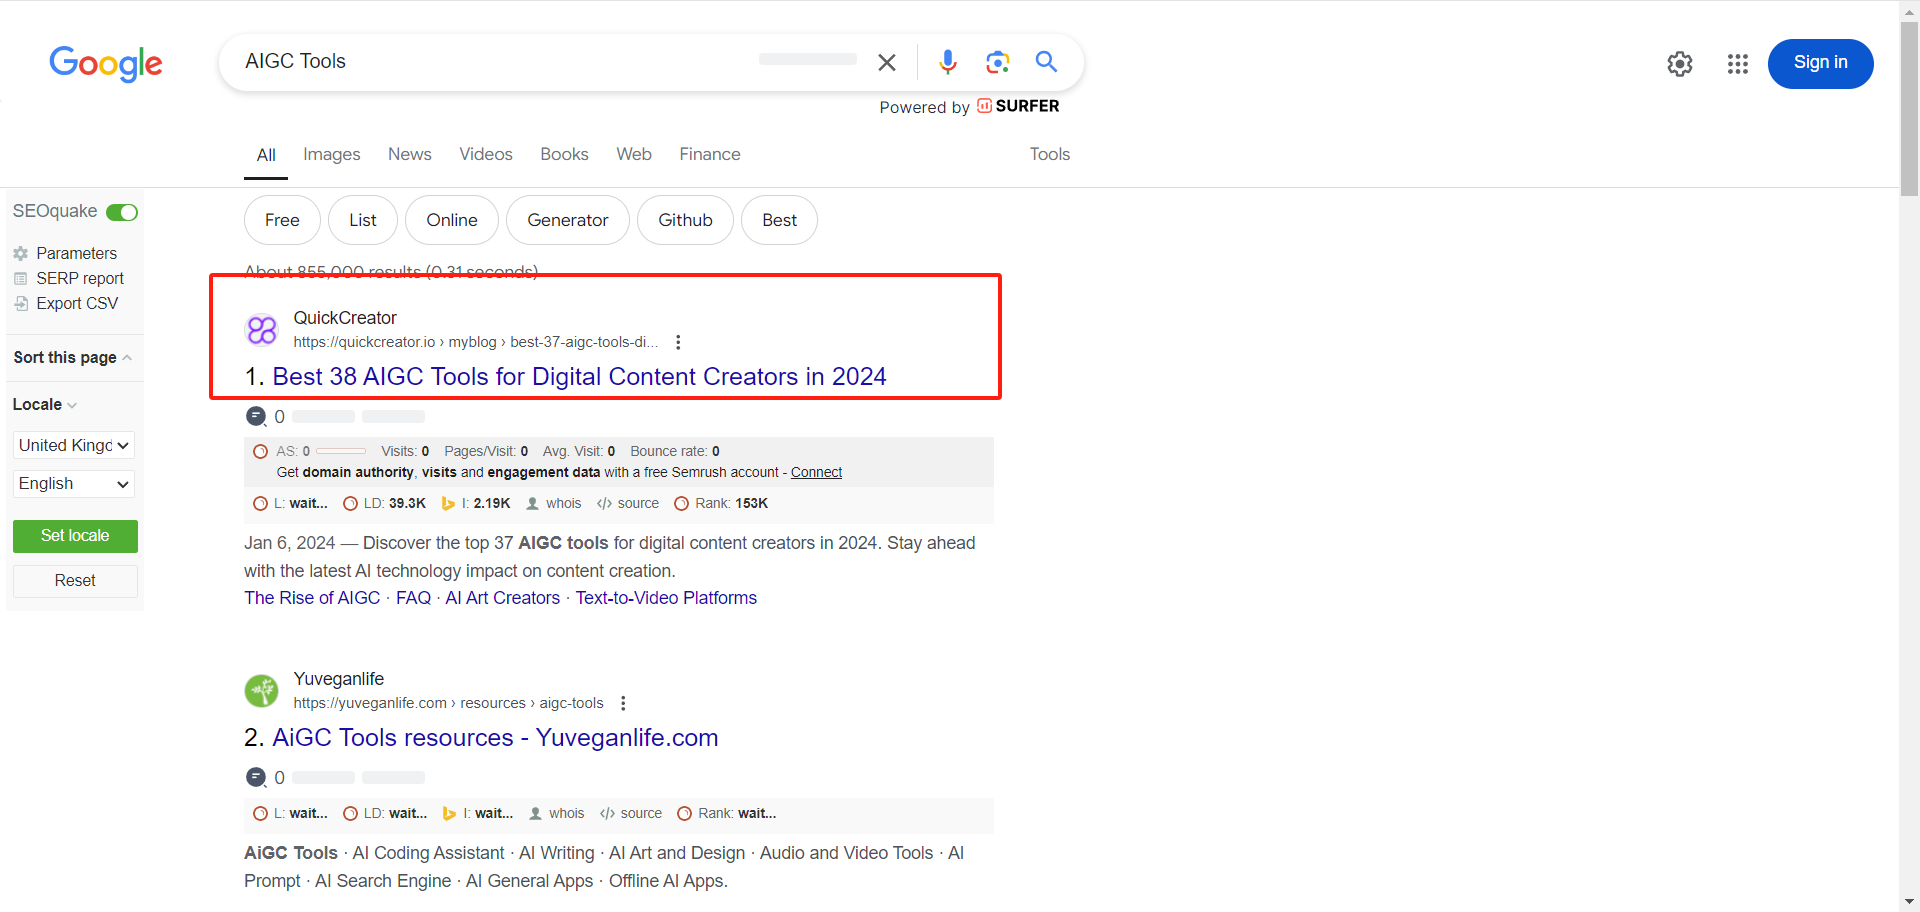Click comment bubble icon under Yuveganlife result
This screenshot has height=912, width=1920.
tap(256, 777)
